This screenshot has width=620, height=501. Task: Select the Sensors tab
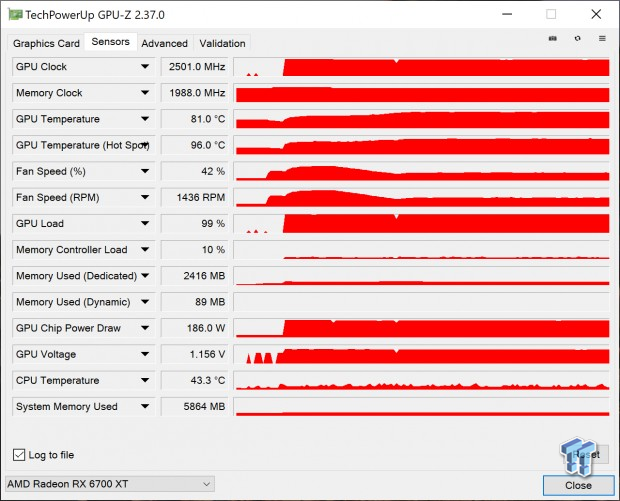[110, 42]
